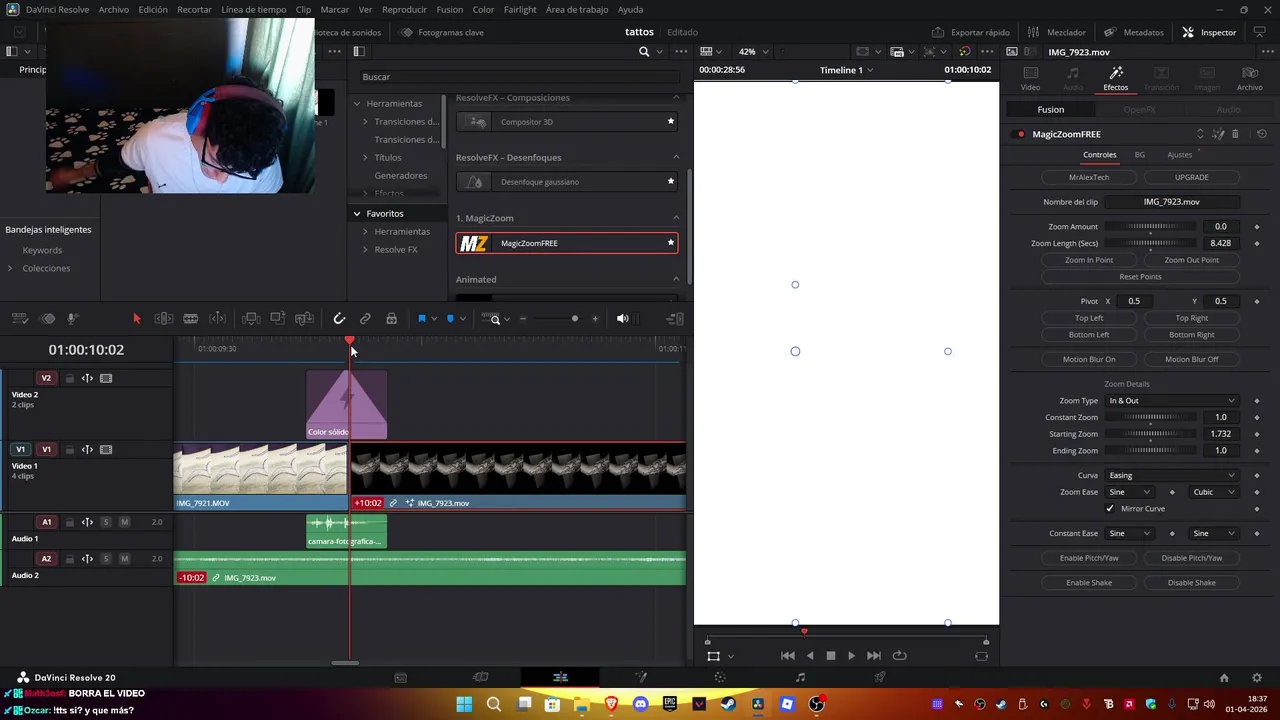Select the arrow selection mode tool
Viewport: 1280px width, 720px height.
137,319
